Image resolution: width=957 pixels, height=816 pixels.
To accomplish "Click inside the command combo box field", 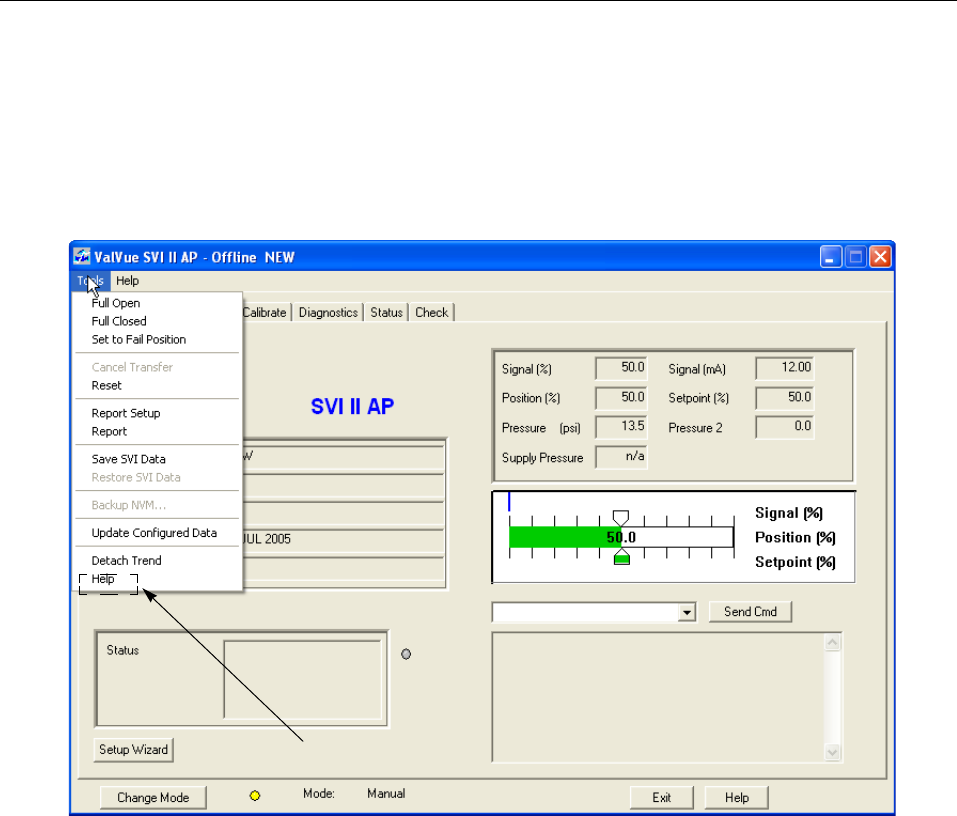I will [x=585, y=612].
